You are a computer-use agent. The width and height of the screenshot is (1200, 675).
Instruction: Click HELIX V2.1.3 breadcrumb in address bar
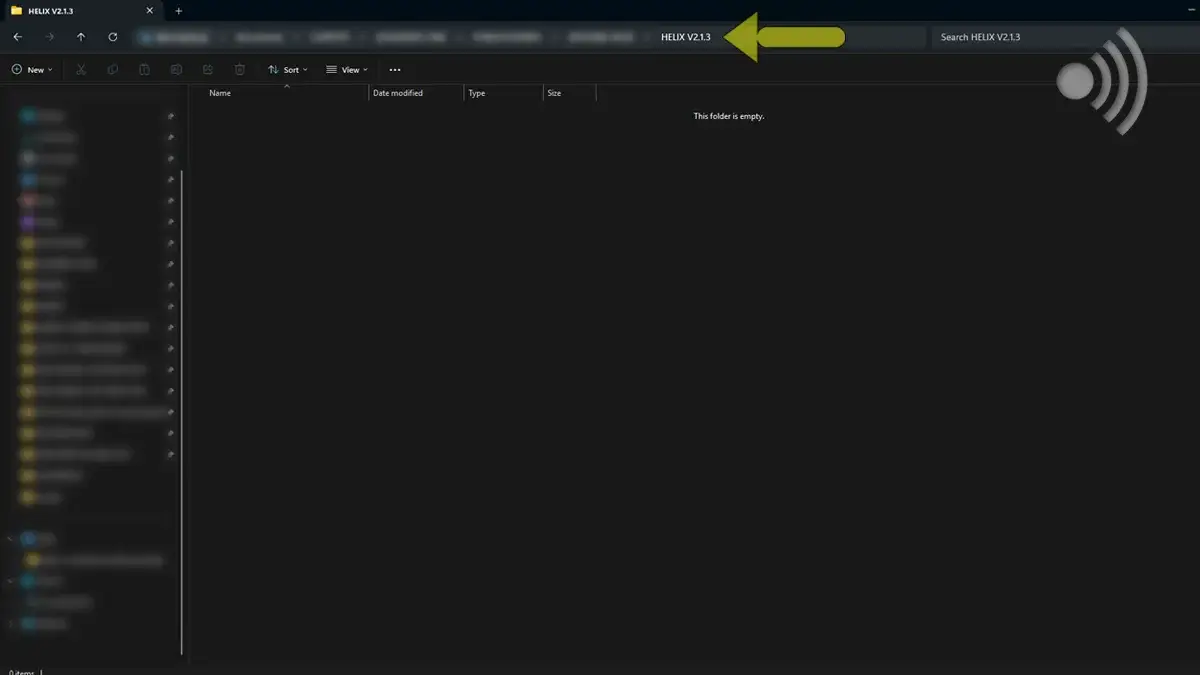[685, 37]
